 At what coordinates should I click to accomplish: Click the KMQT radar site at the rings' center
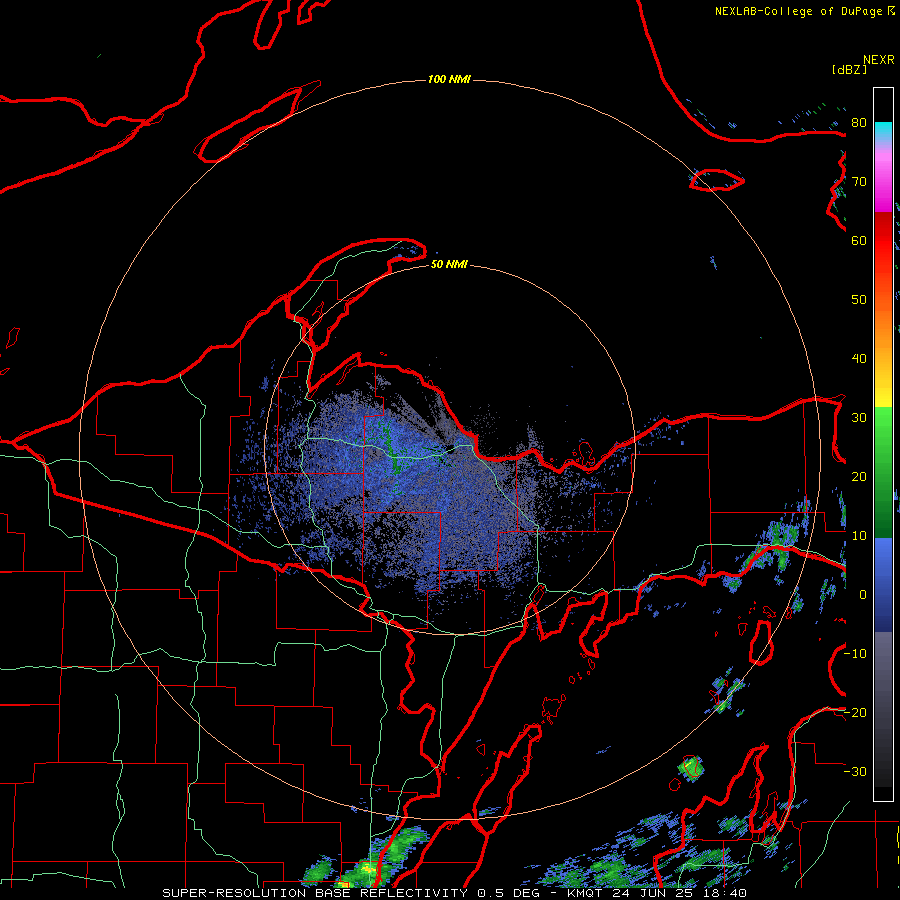click(x=449, y=449)
